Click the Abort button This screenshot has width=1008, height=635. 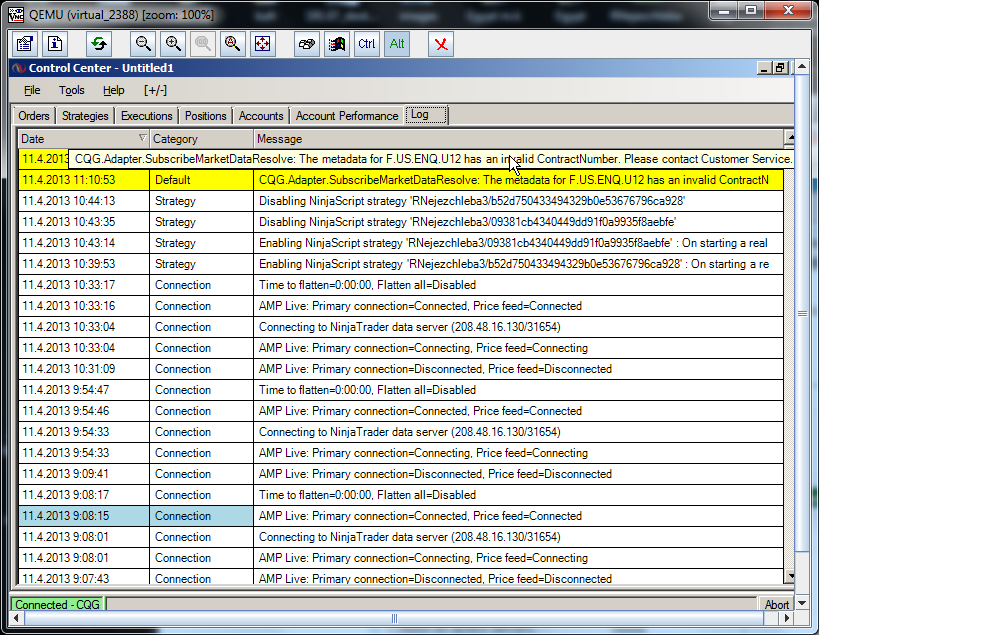click(x=776, y=605)
